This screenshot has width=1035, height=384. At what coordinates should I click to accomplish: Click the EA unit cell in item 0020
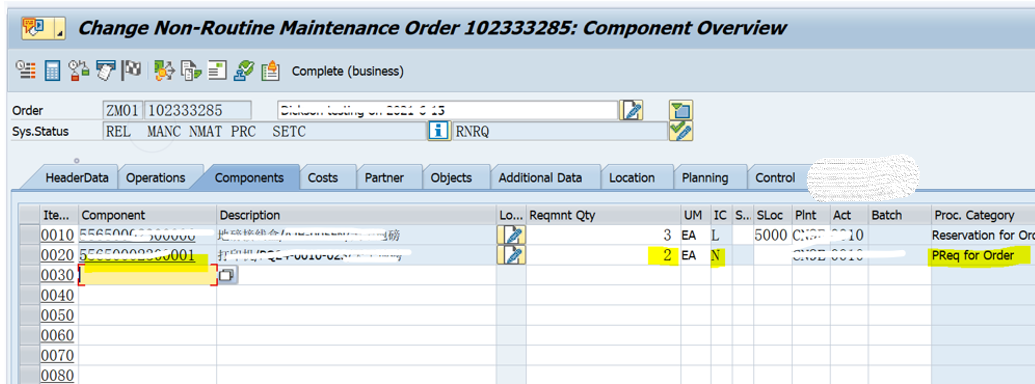coord(696,255)
